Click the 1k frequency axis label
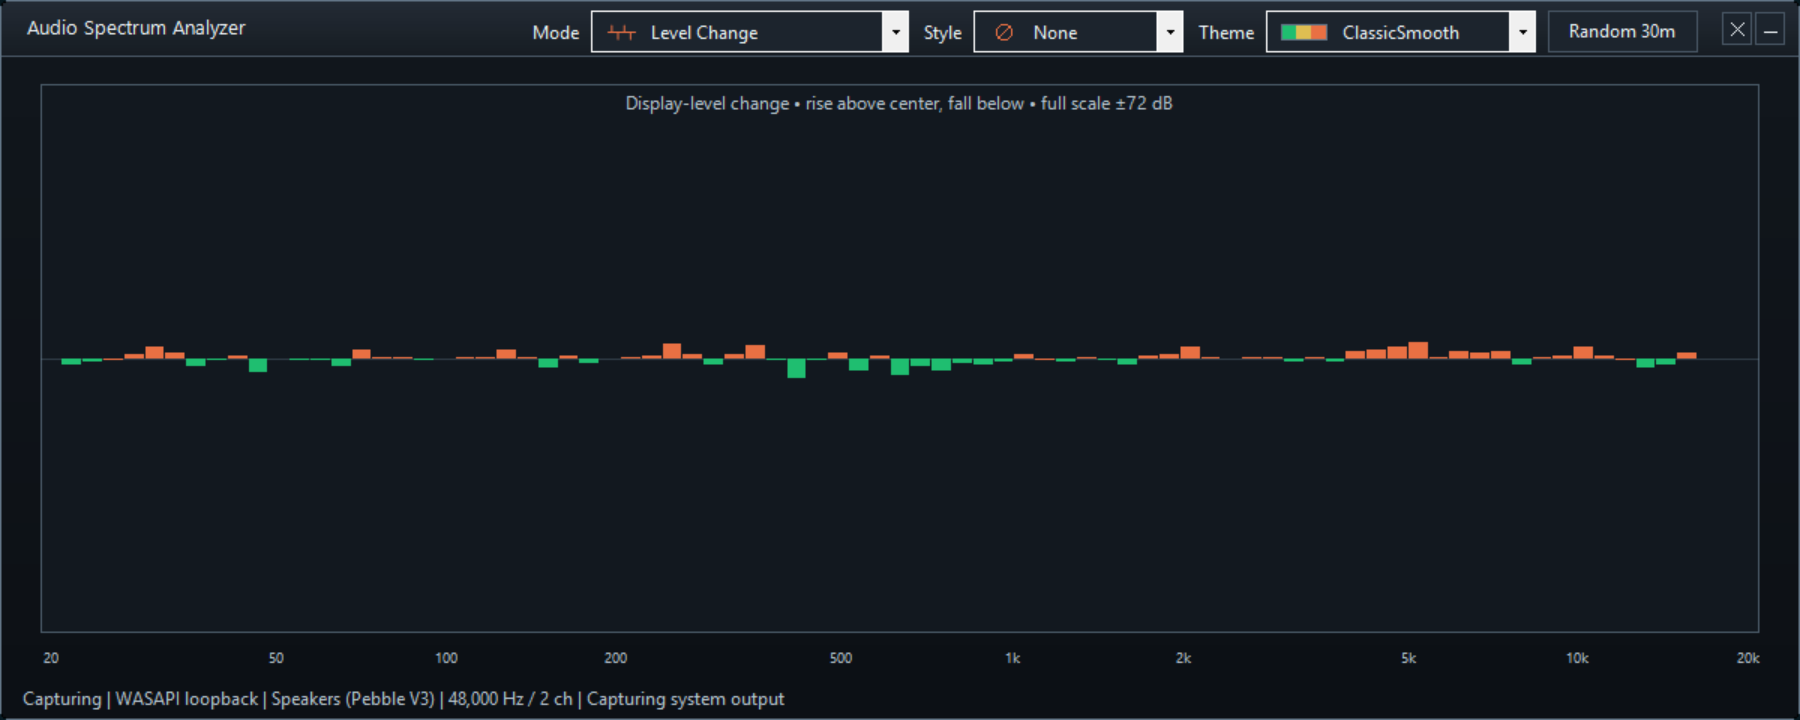The height and width of the screenshot is (720, 1800). tap(1013, 658)
